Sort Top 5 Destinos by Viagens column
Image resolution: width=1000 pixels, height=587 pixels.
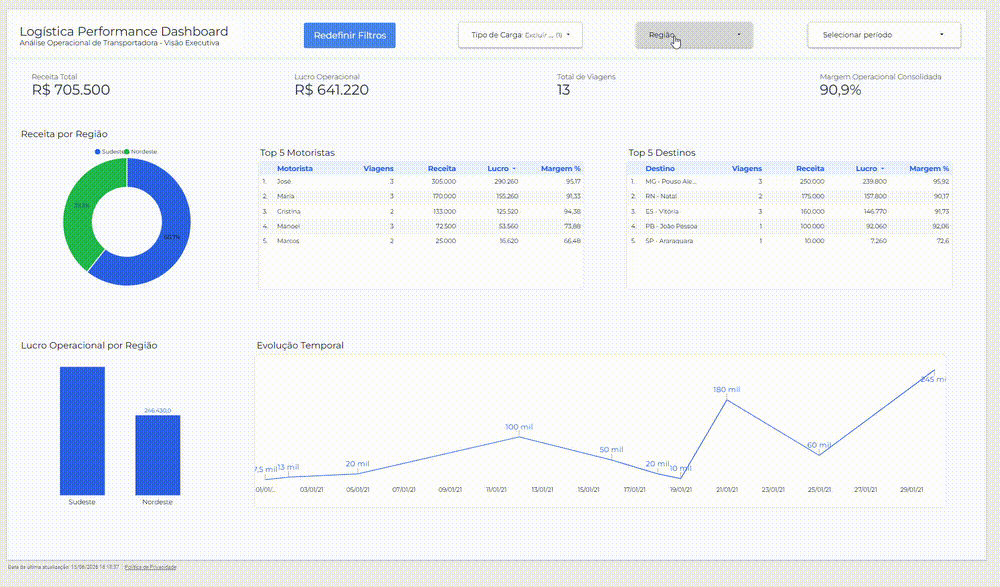coord(747,168)
